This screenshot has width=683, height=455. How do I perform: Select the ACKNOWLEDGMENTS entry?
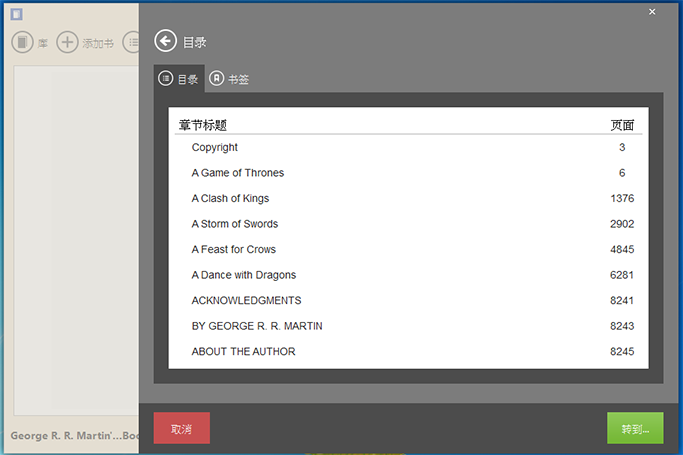tap(246, 301)
